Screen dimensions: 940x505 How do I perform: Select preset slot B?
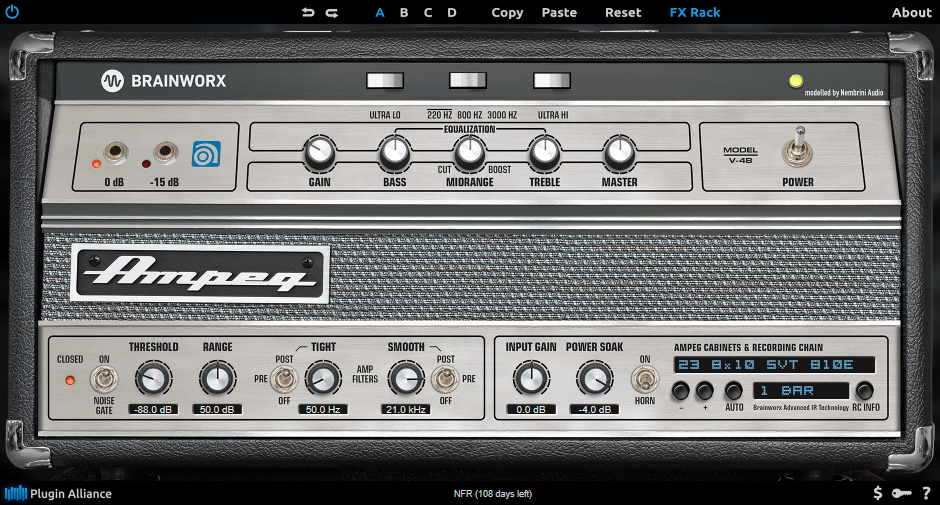(404, 13)
